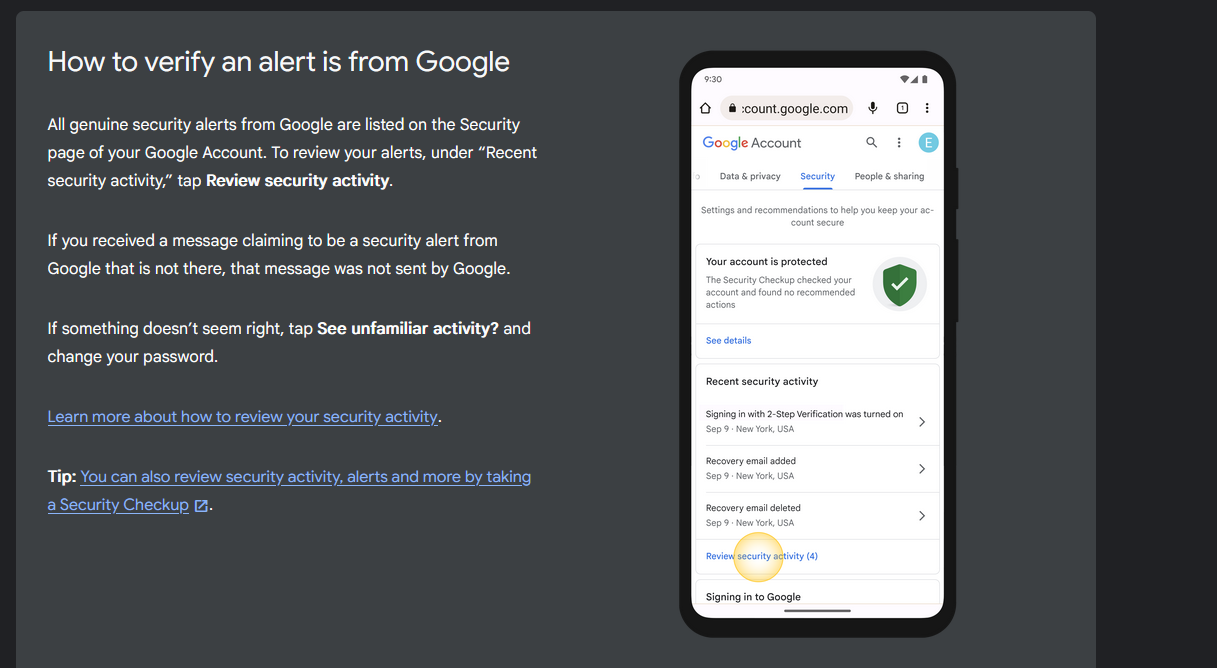Switch to the Data & privacy tab
This screenshot has height=668, width=1217.
coord(750,177)
